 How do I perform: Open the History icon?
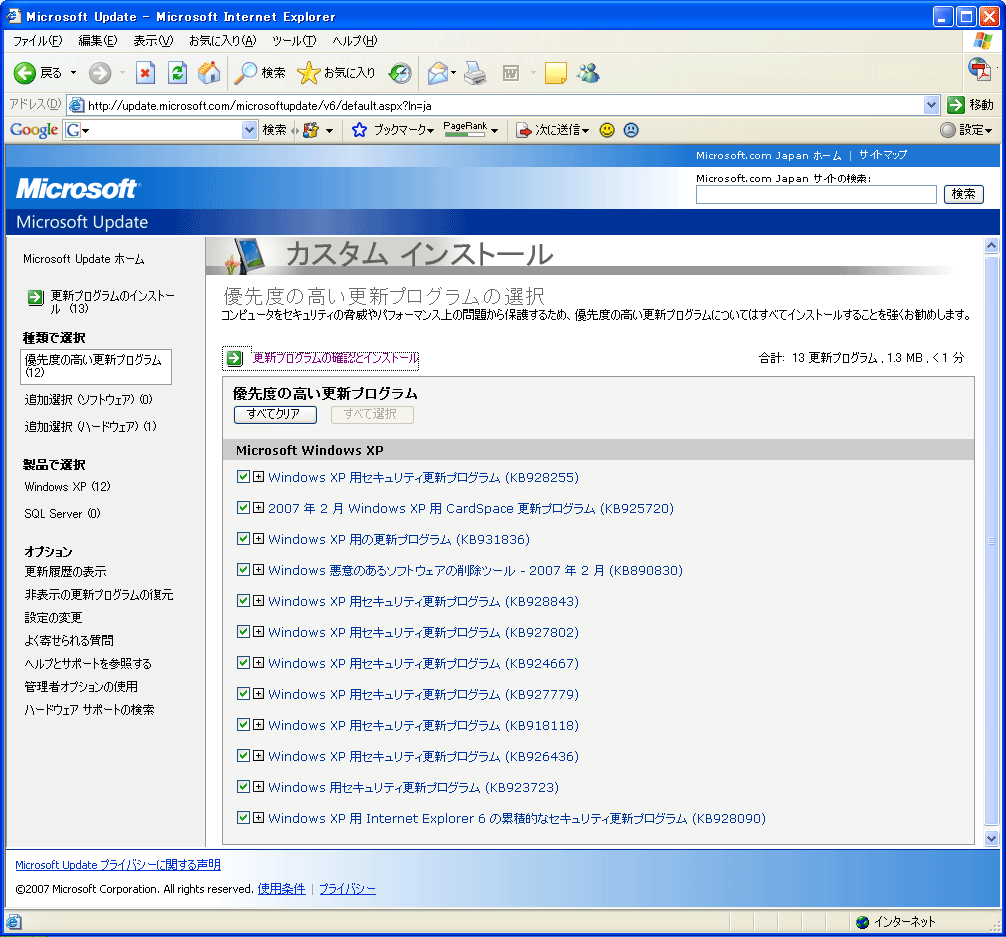tap(400, 73)
